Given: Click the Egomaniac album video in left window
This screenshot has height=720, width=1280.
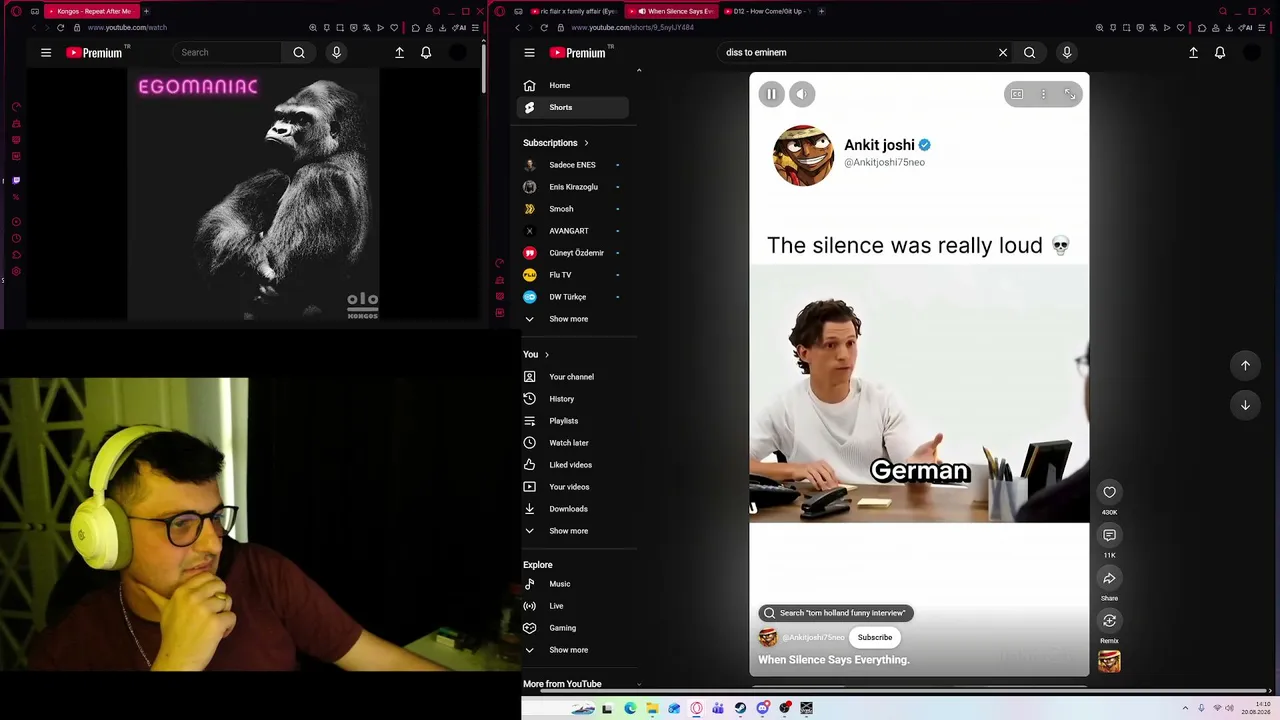Looking at the screenshot, I should [x=253, y=196].
